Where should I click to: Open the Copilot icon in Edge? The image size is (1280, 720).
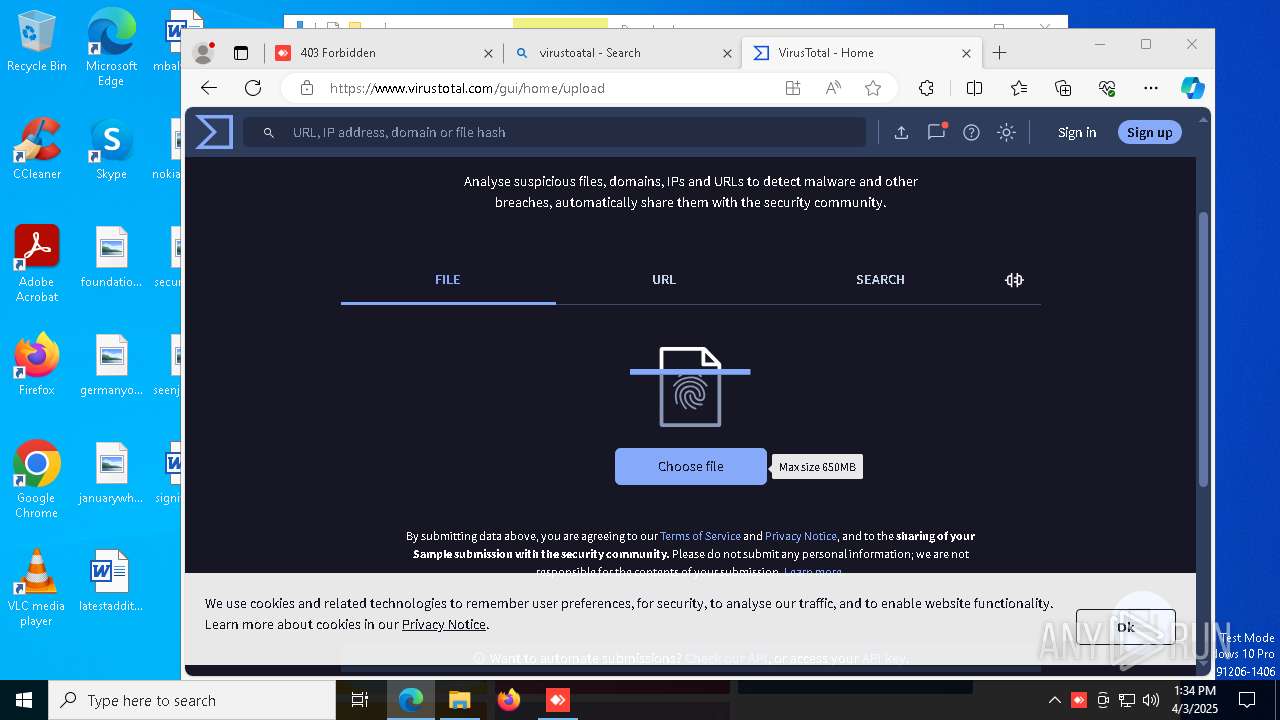(x=1192, y=88)
